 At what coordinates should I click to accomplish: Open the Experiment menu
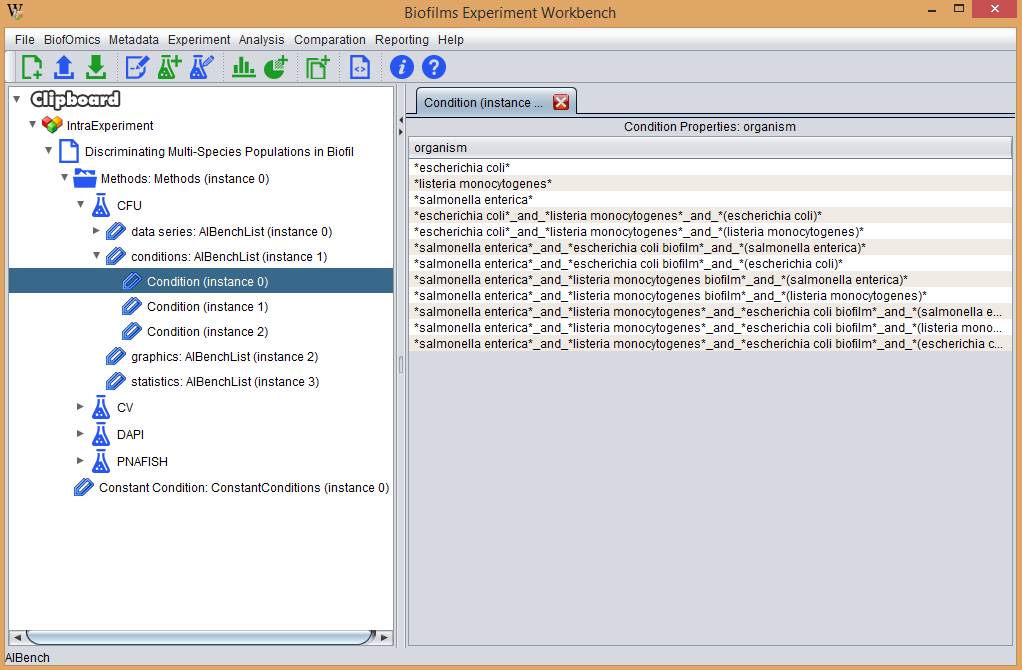click(x=199, y=40)
